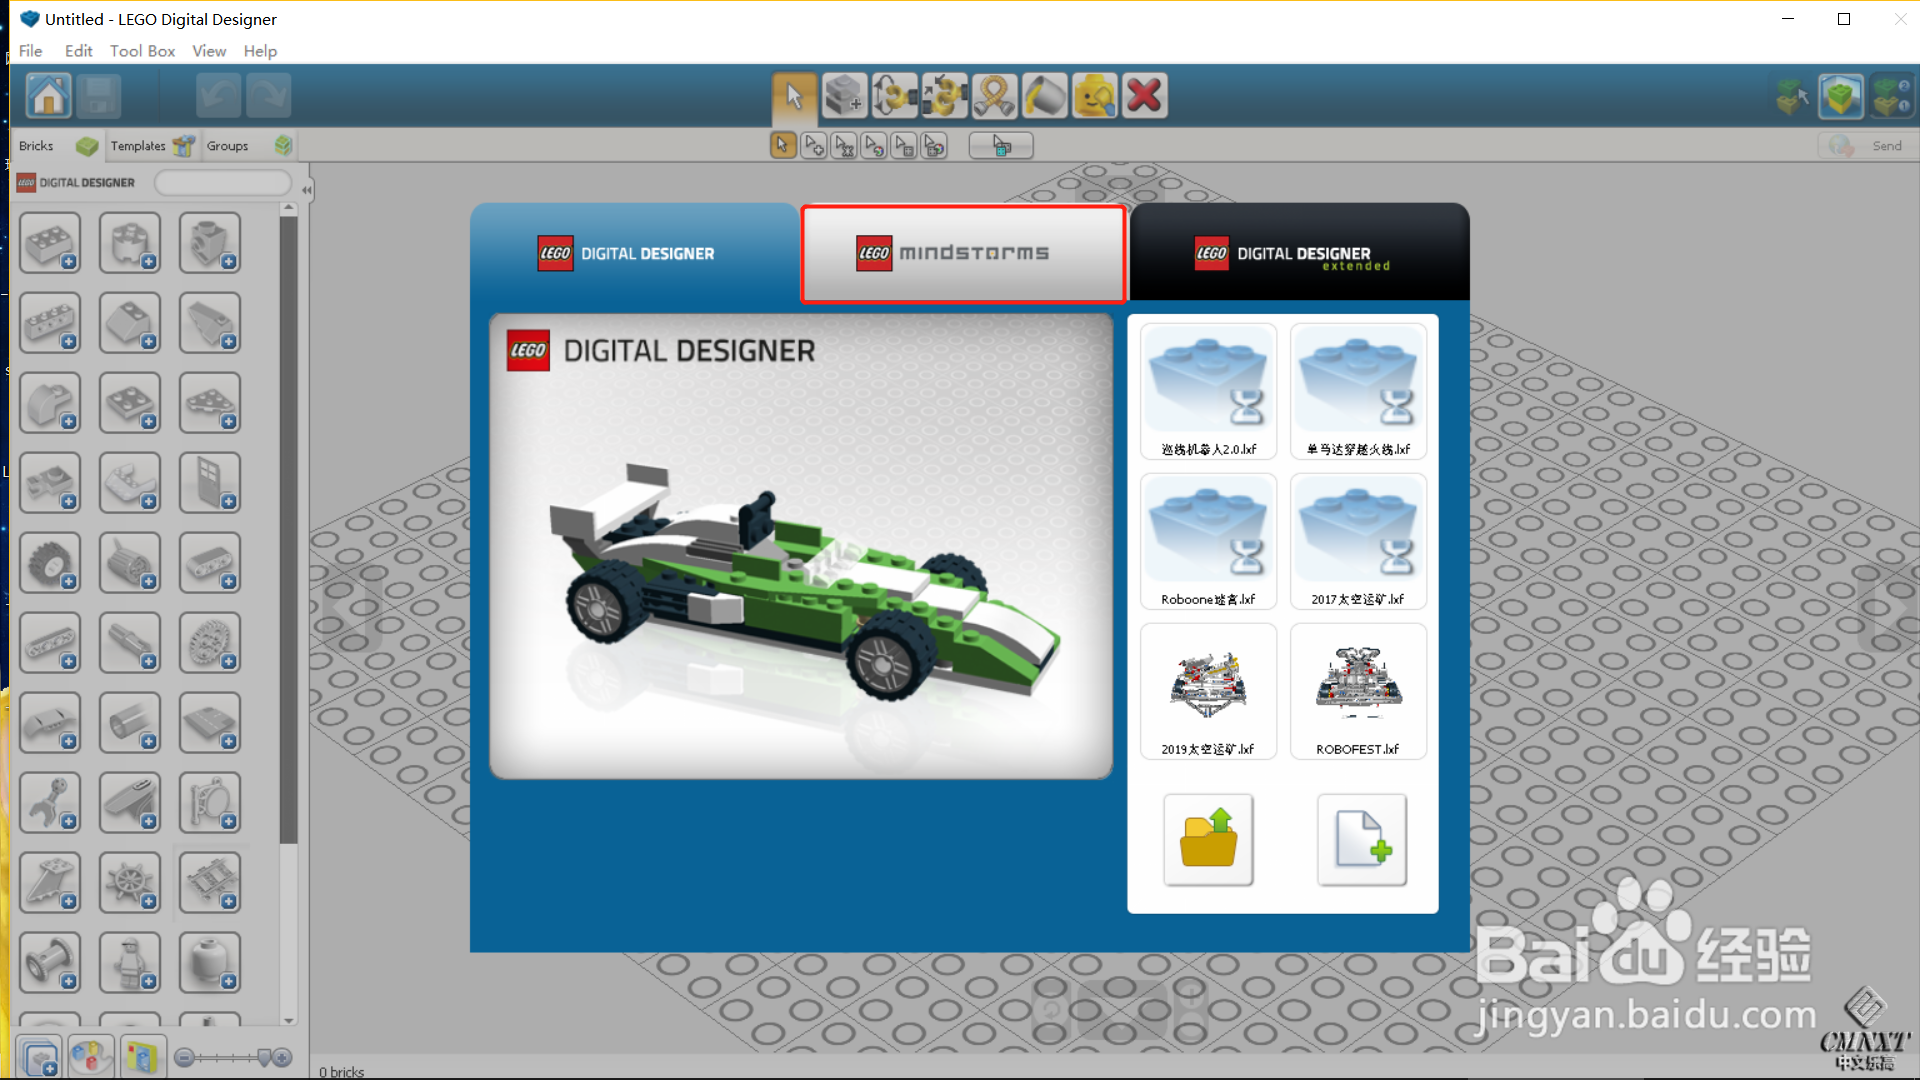Open the Tool Box menu
Viewport: 1920px width, 1080px height.
(x=142, y=51)
